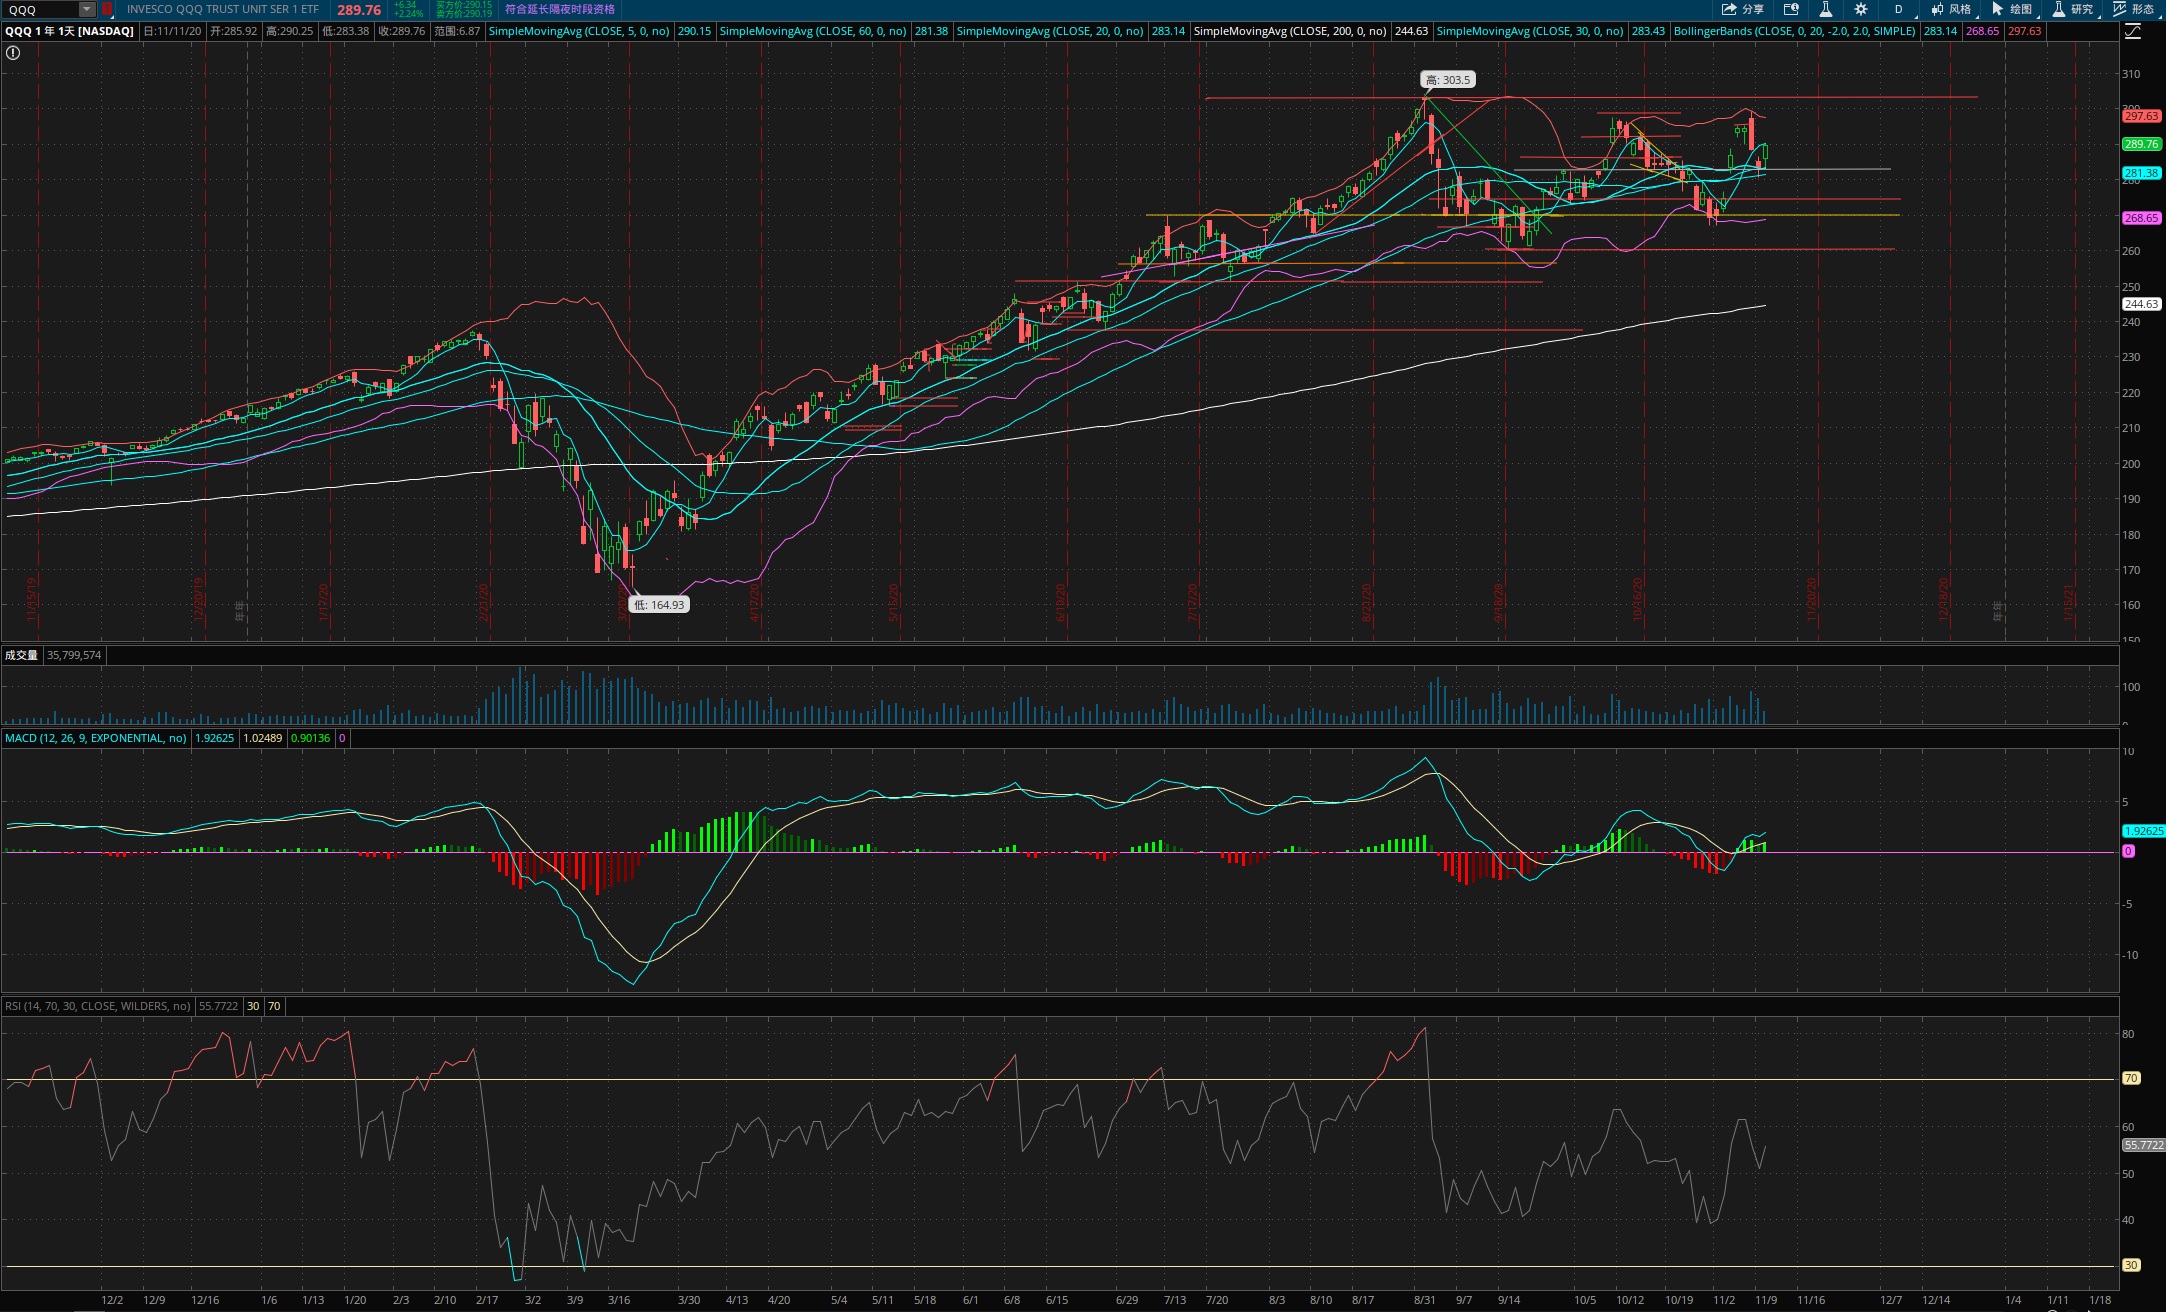
Task: Click the MACD signal value 1.02489
Action: [x=263, y=738]
